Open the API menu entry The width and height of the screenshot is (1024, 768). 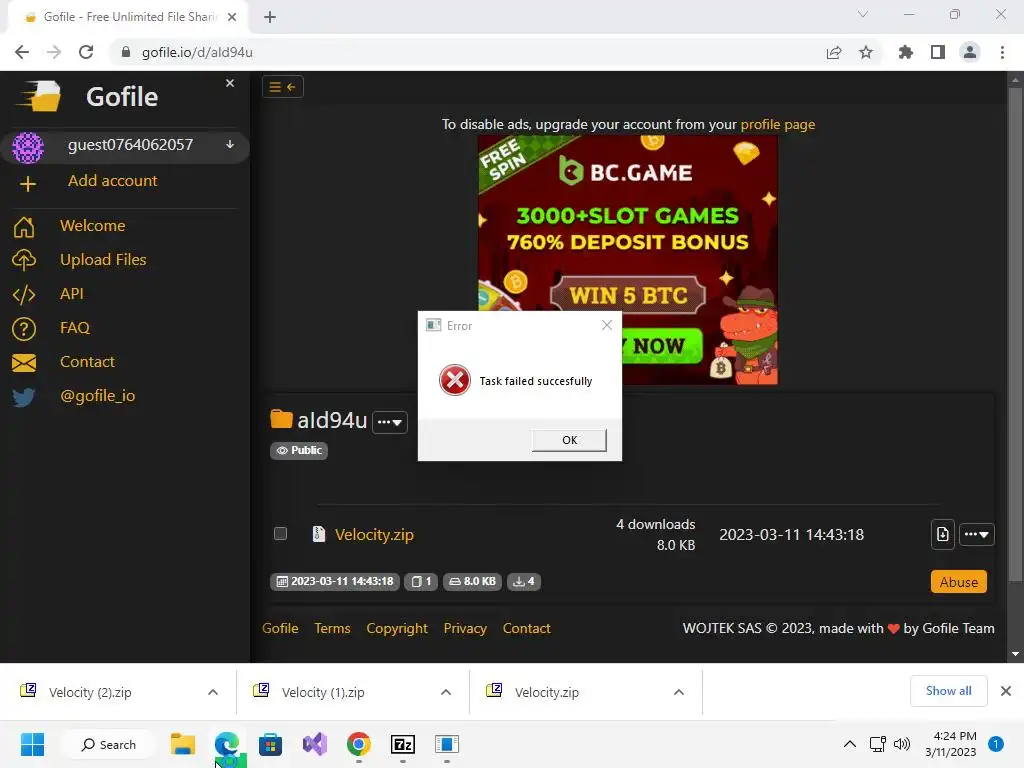(72, 293)
